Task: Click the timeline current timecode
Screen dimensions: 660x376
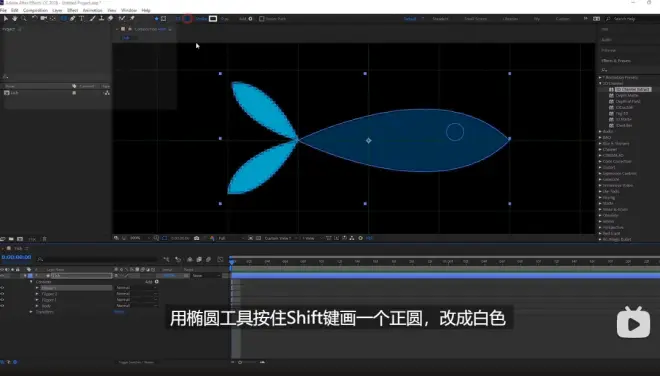Action: (x=16, y=257)
